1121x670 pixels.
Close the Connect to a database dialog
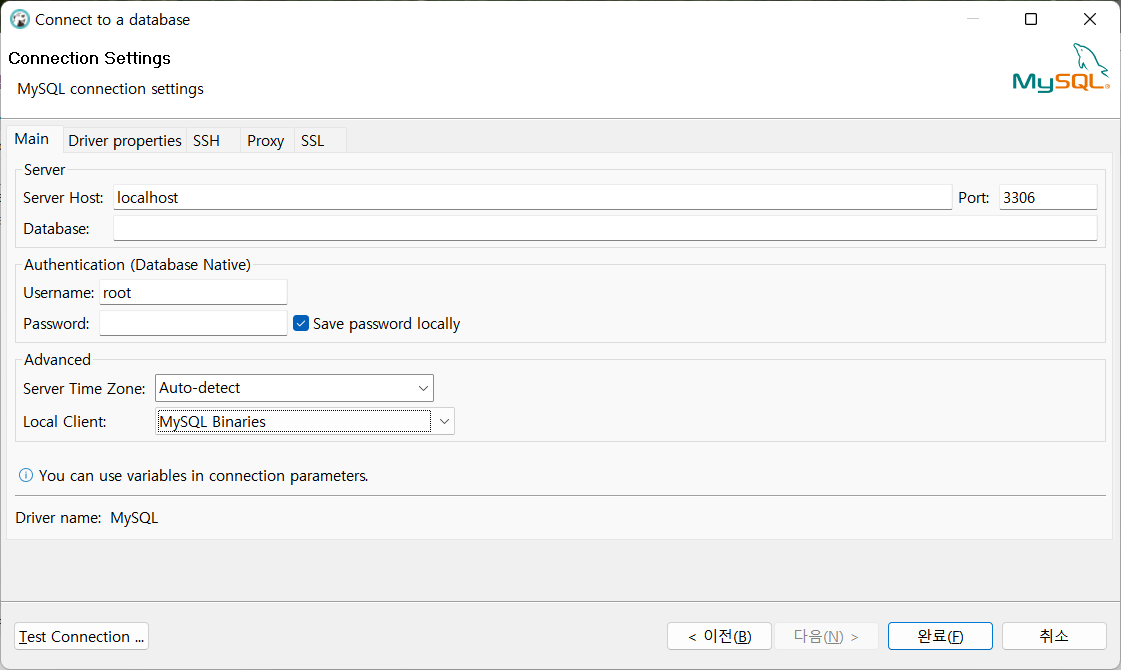(1090, 19)
